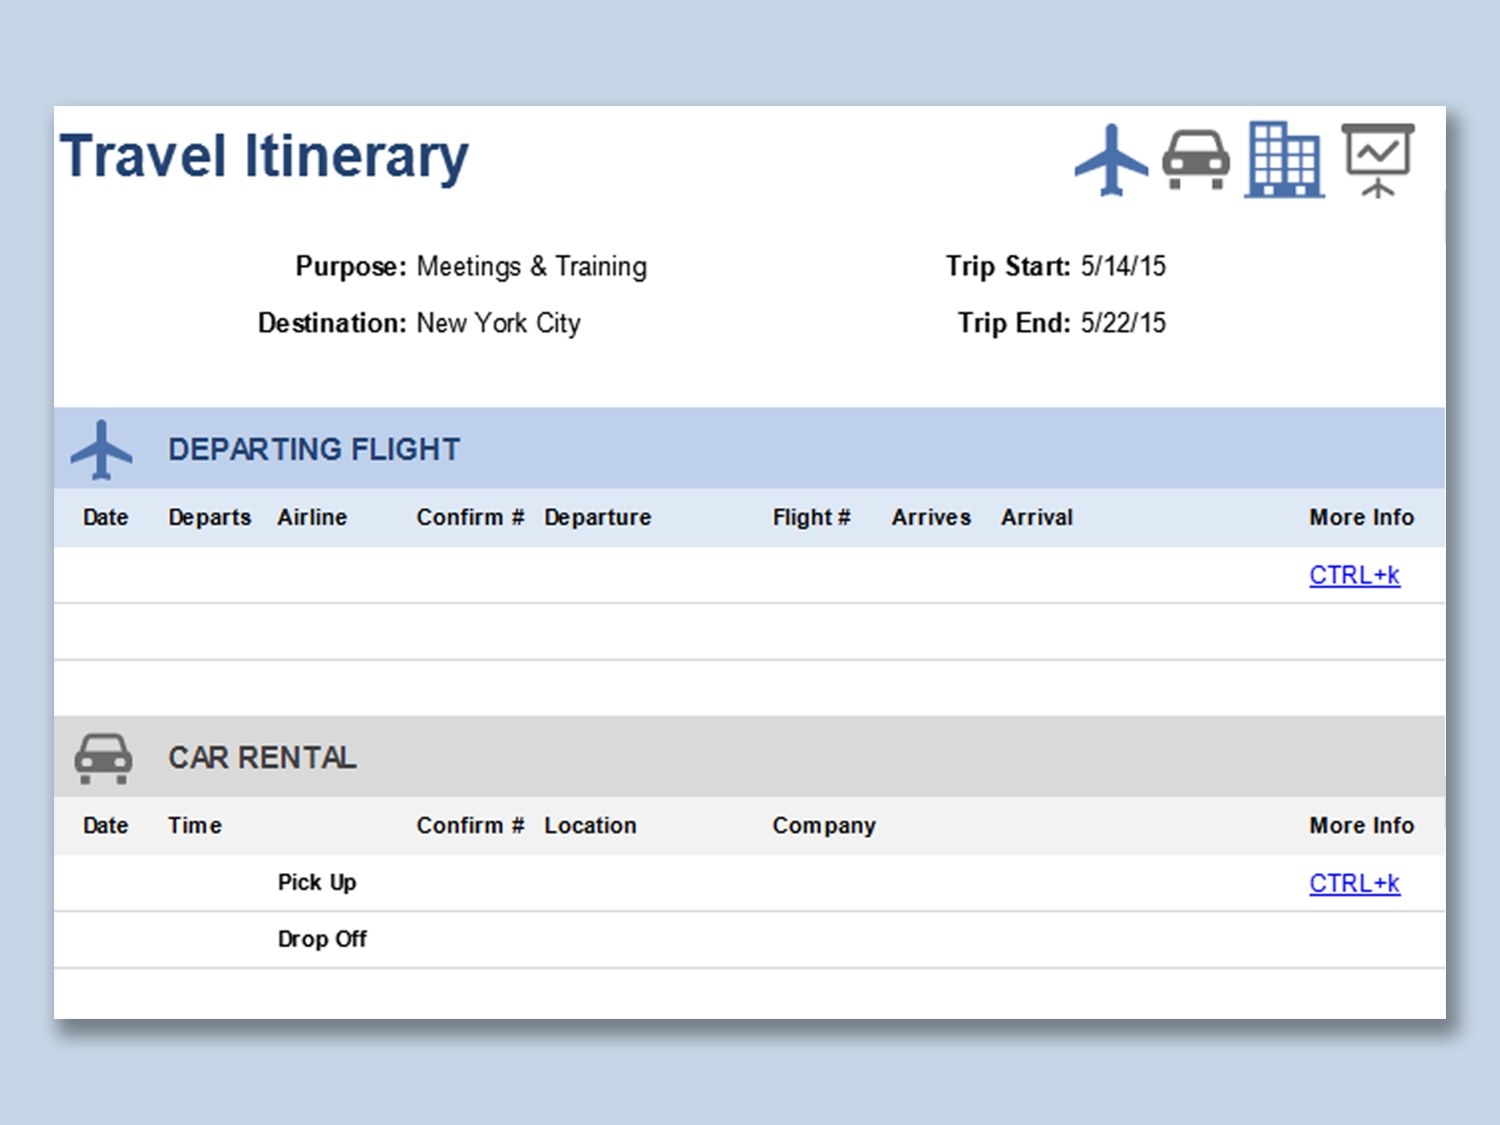
Task: Click the Trip End date 5/22/15
Action: pyautogui.click(x=1123, y=323)
